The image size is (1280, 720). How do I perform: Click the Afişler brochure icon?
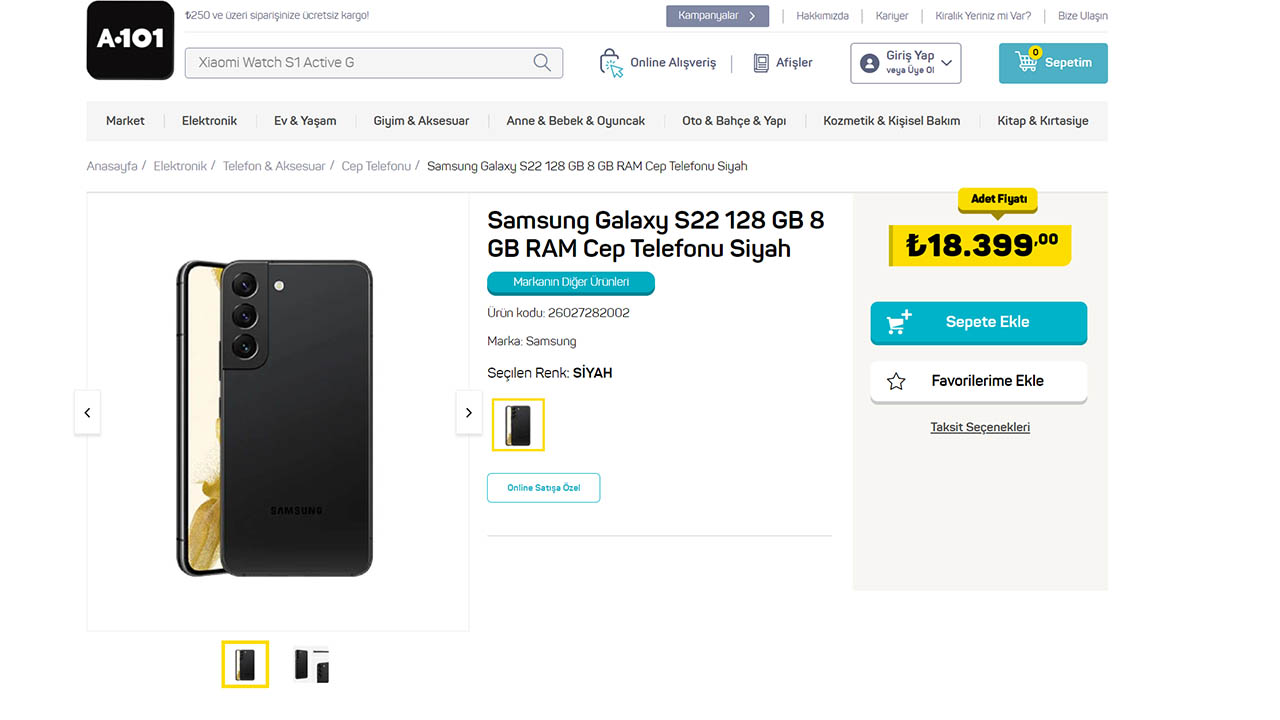761,63
